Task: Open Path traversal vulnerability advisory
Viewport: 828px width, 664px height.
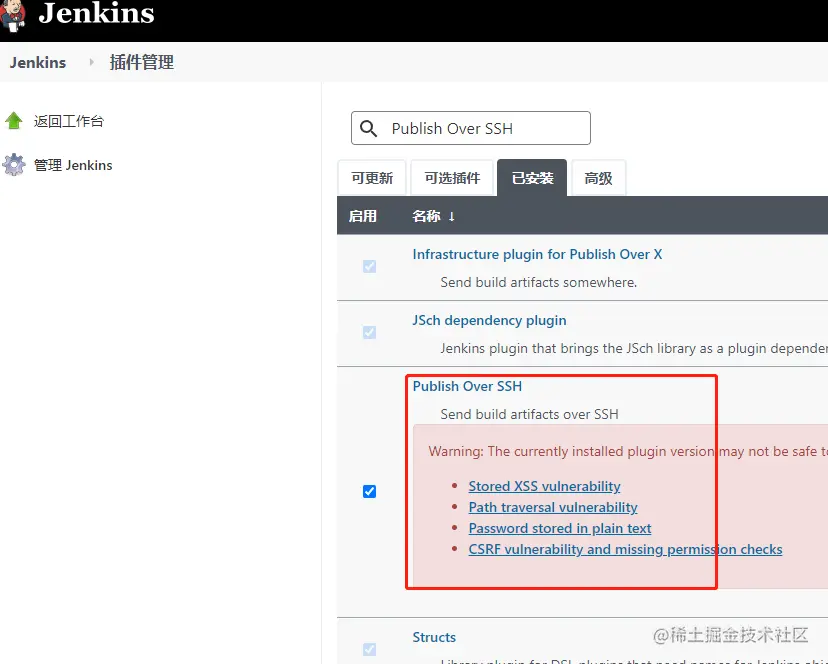Action: [553, 507]
